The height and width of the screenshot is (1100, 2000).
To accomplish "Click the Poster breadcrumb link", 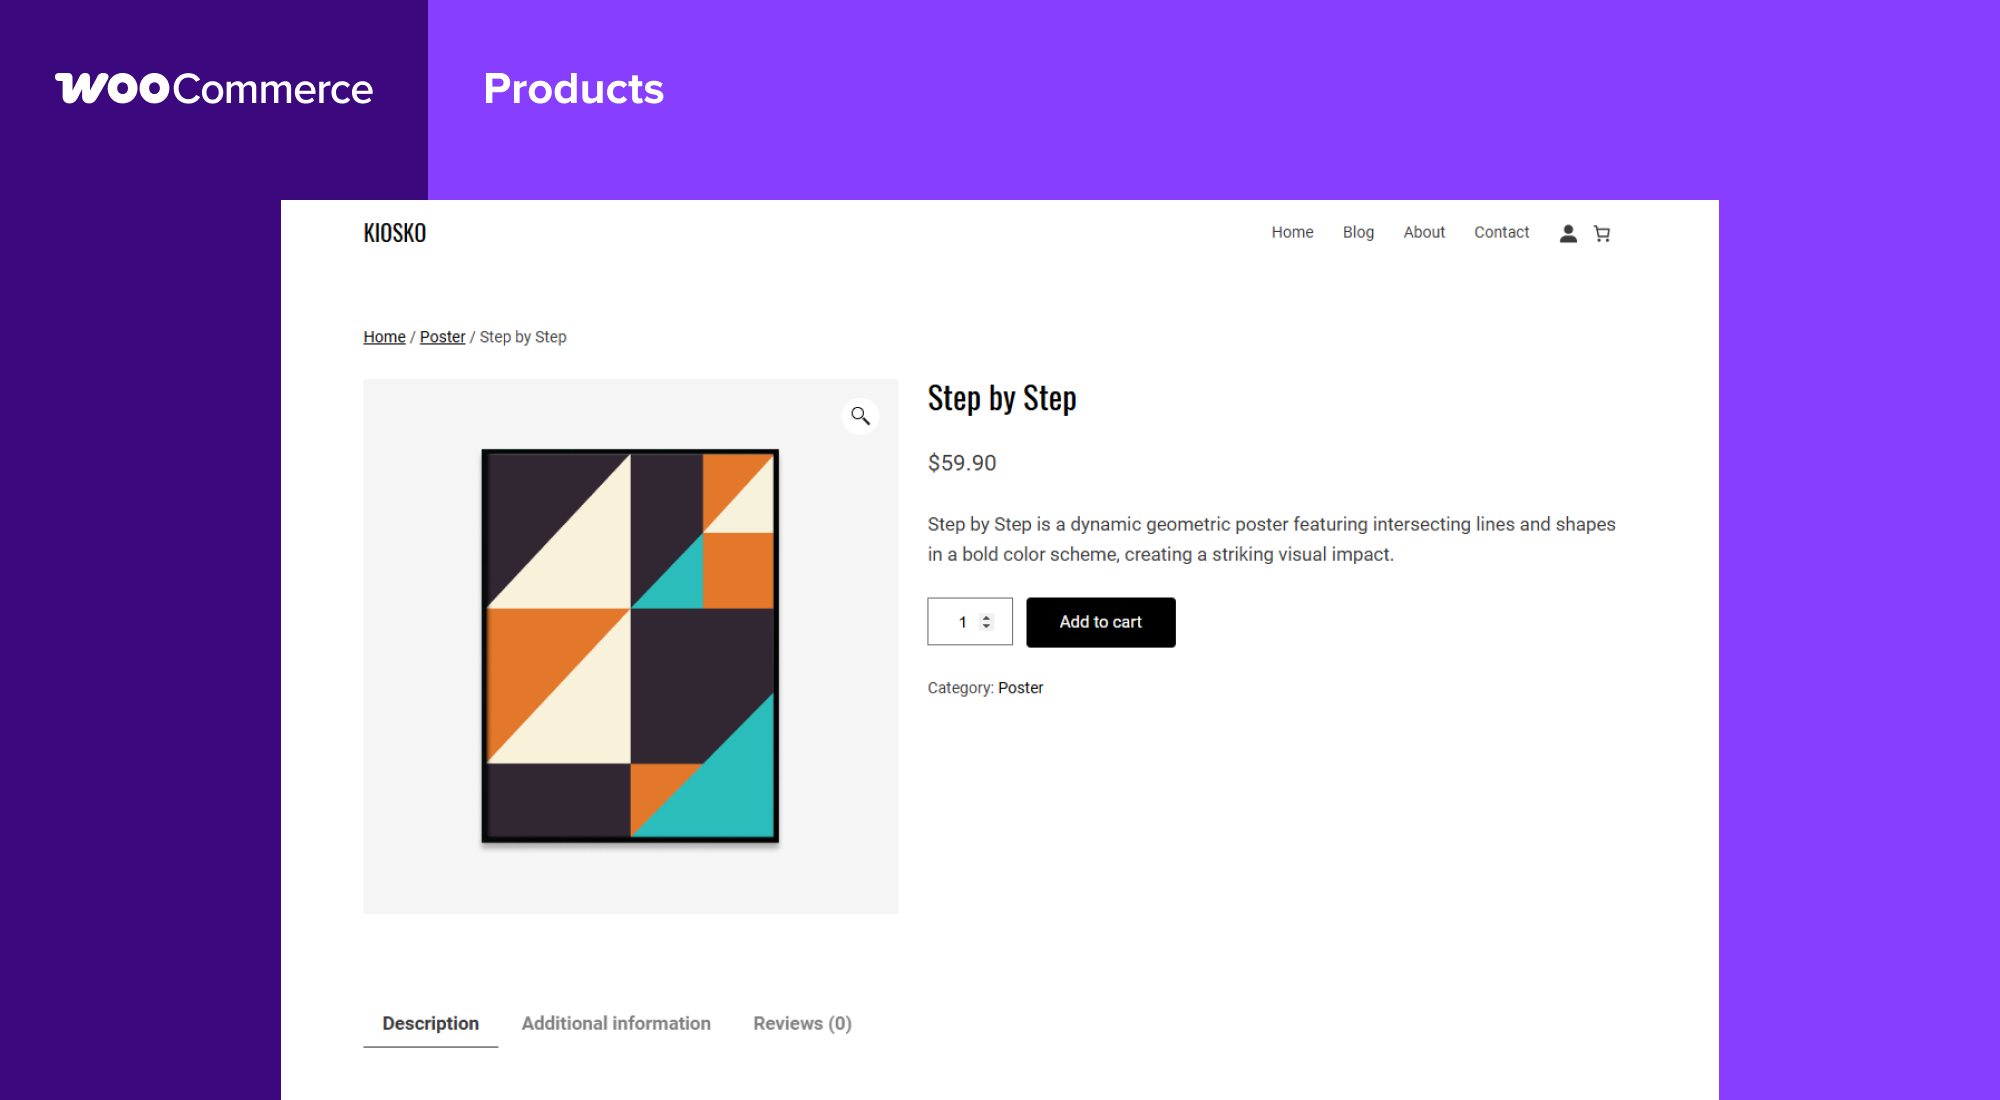I will pos(442,337).
